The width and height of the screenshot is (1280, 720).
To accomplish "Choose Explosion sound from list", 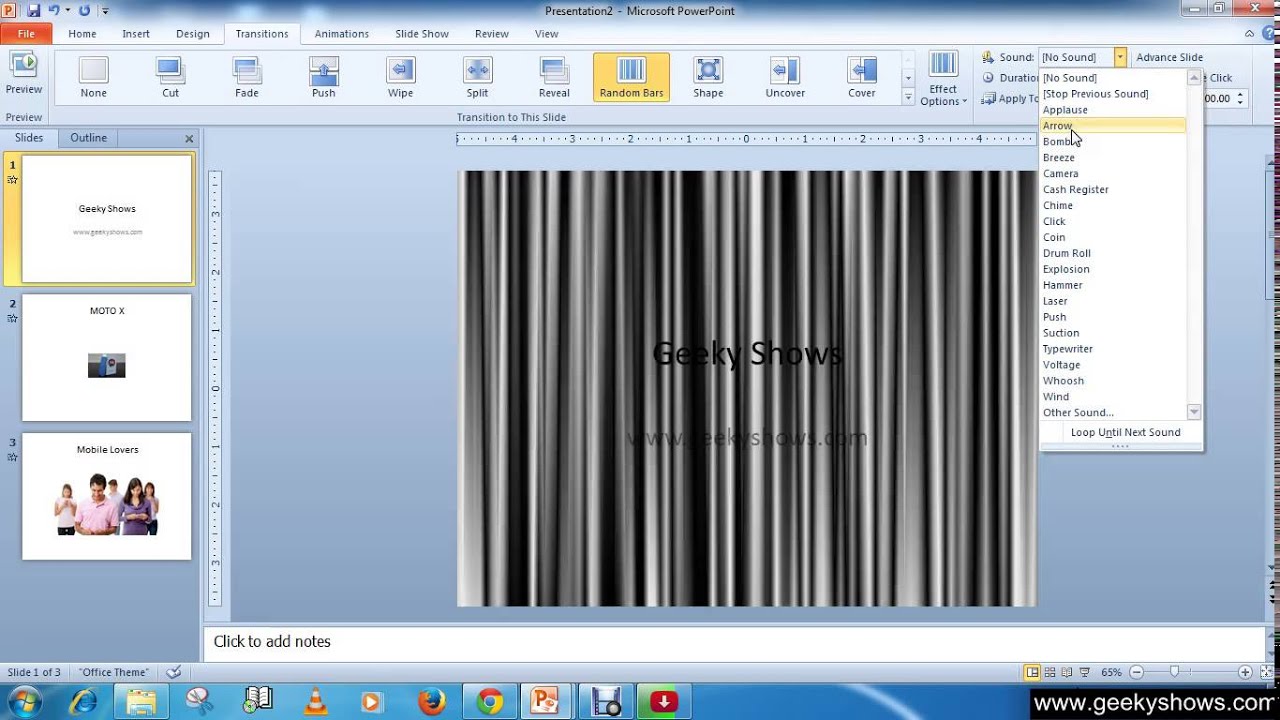I will tap(1113, 270).
